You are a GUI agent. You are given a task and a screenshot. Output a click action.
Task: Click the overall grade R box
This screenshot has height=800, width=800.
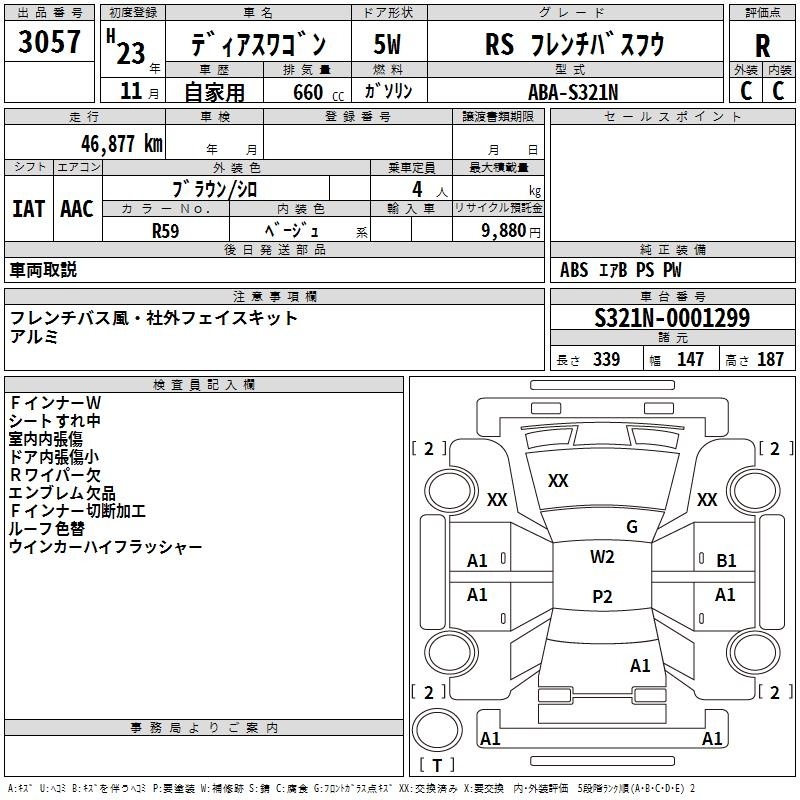coord(762,44)
